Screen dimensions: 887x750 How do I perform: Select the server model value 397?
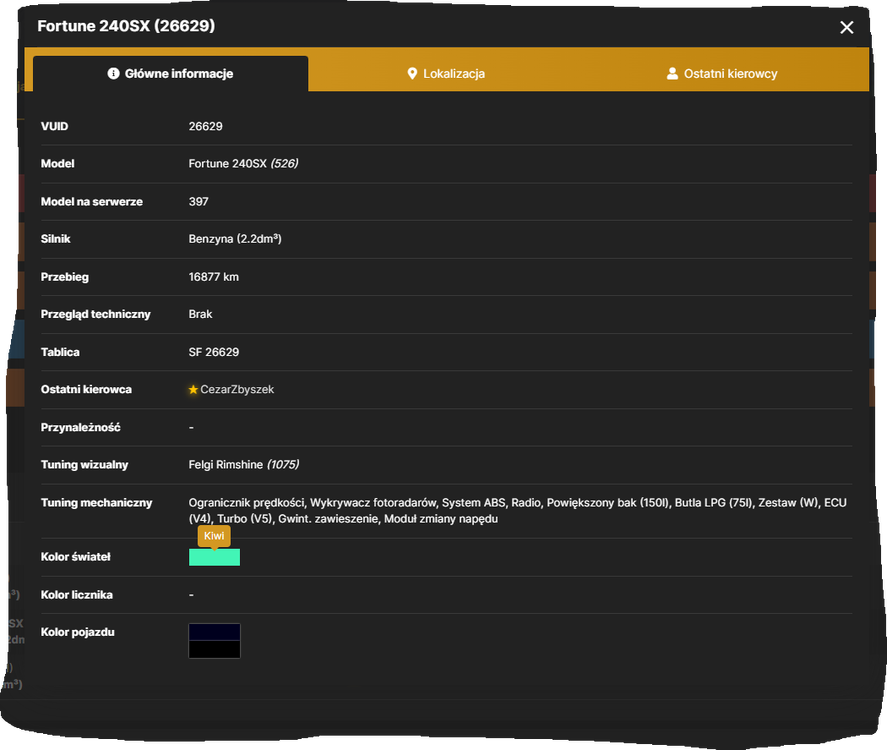[x=199, y=201]
